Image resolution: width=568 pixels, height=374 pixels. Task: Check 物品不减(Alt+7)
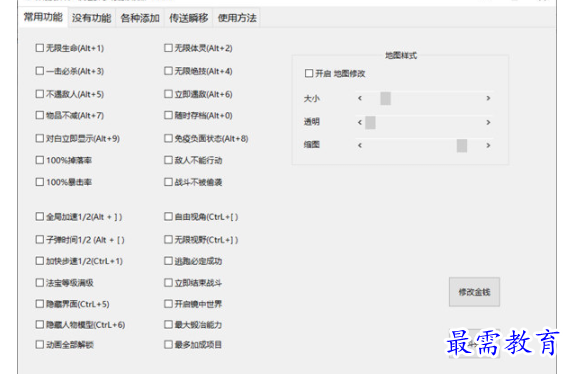pyautogui.click(x=40, y=115)
